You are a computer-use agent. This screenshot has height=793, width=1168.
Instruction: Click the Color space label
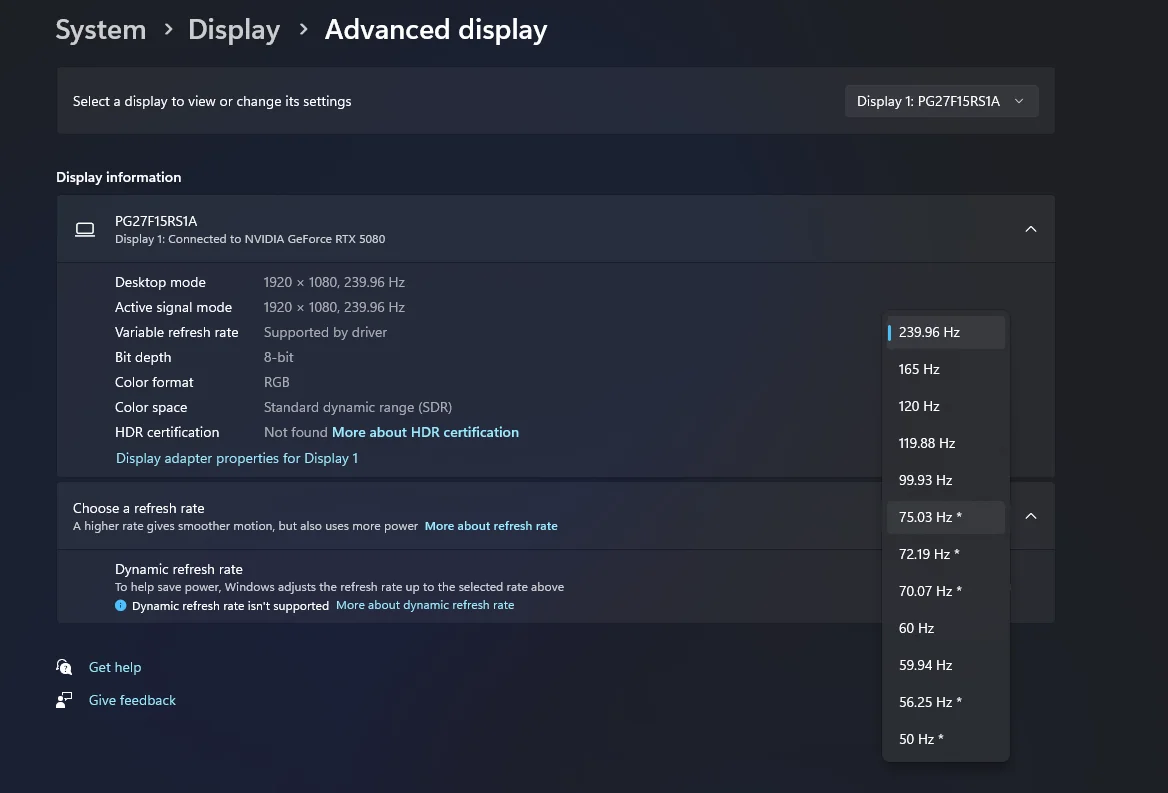click(151, 407)
